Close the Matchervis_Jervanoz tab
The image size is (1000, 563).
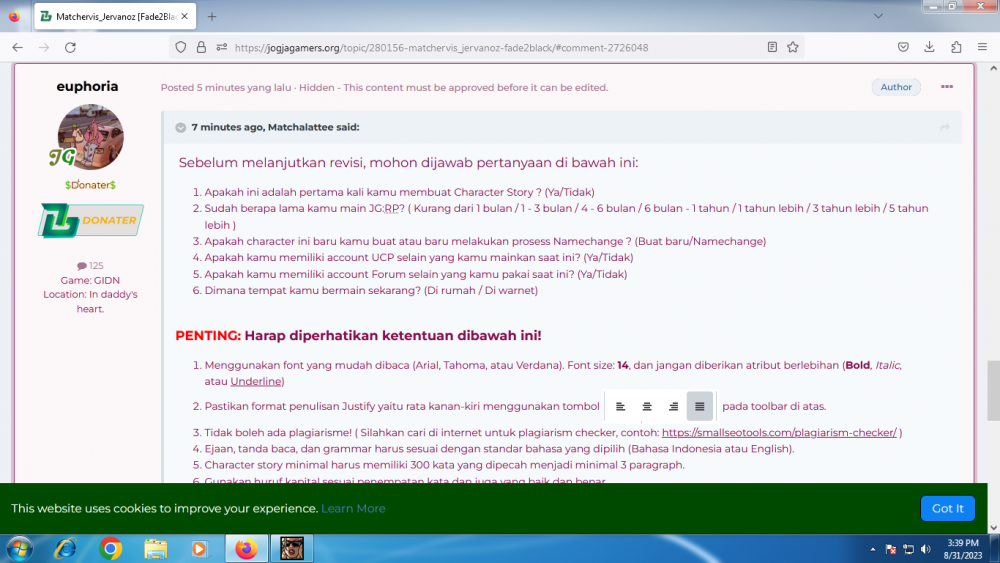click(184, 17)
